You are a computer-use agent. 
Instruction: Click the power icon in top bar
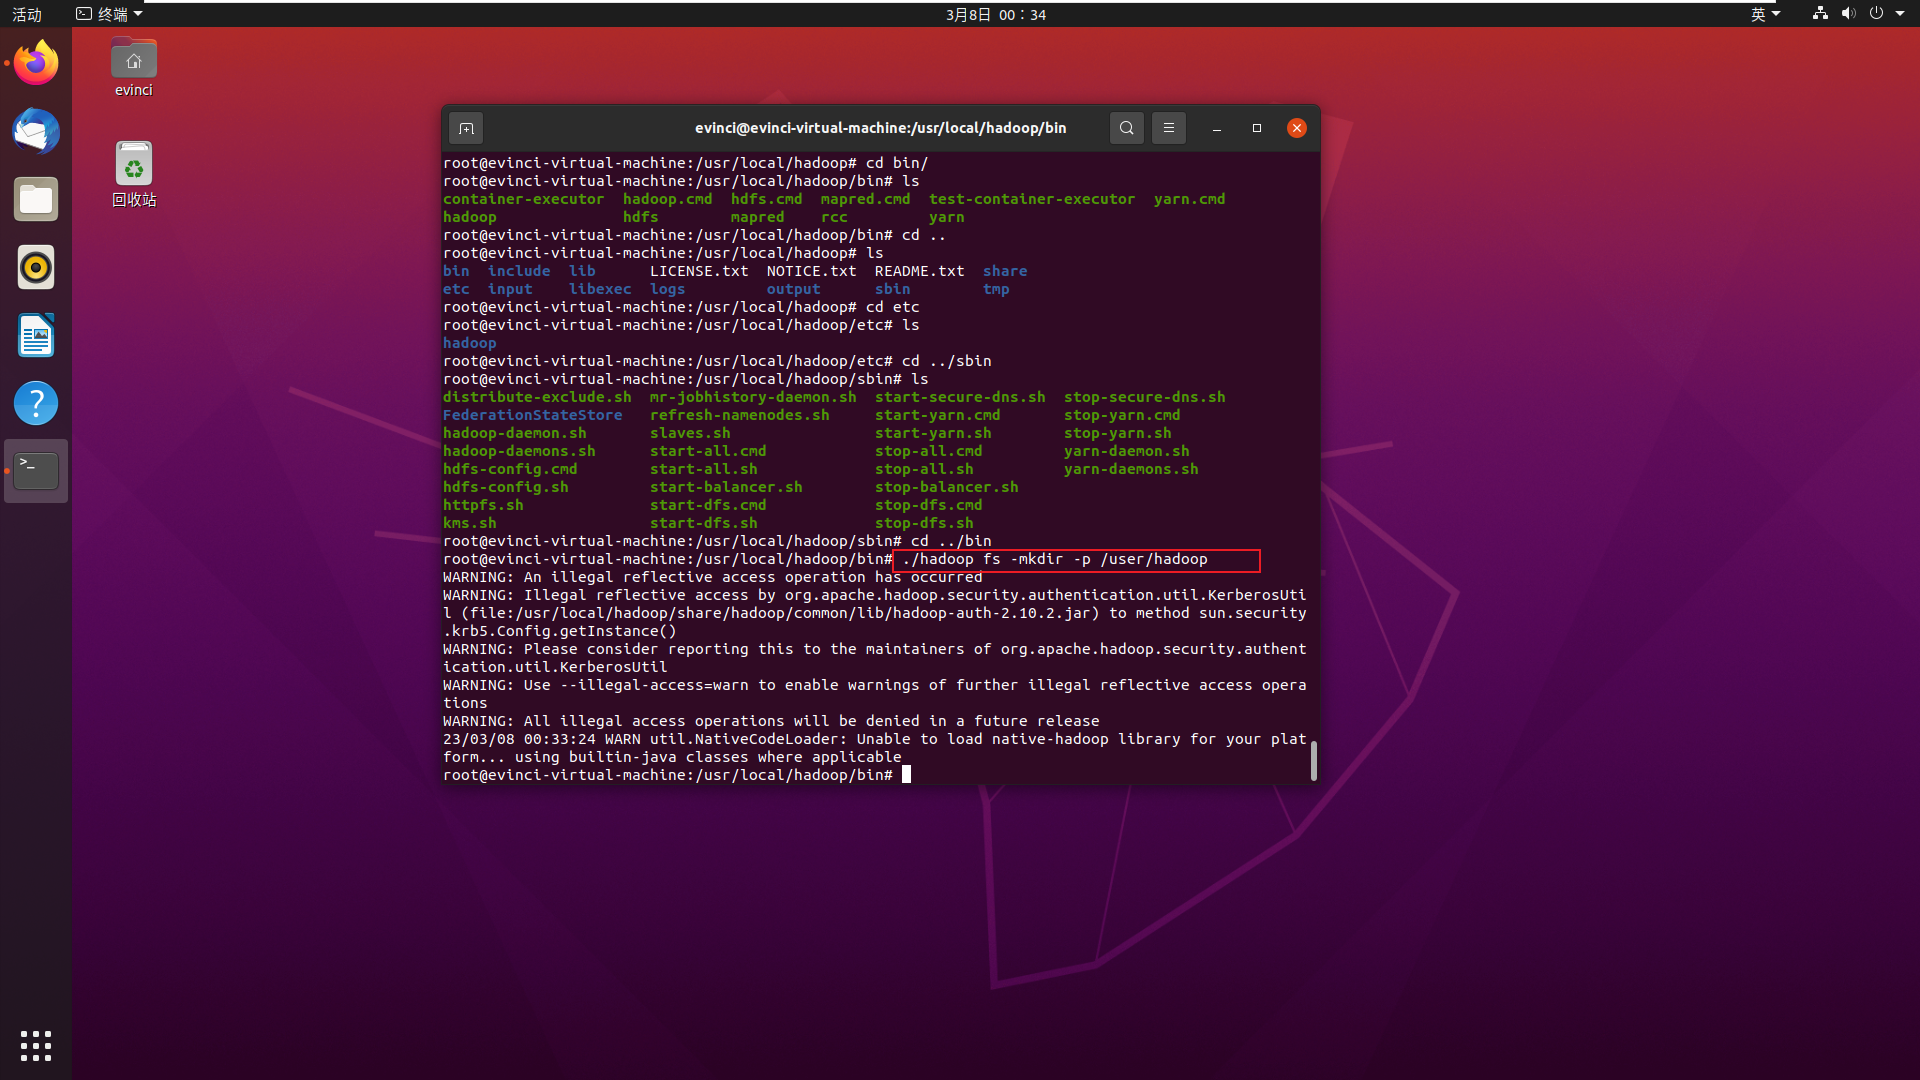point(1876,14)
